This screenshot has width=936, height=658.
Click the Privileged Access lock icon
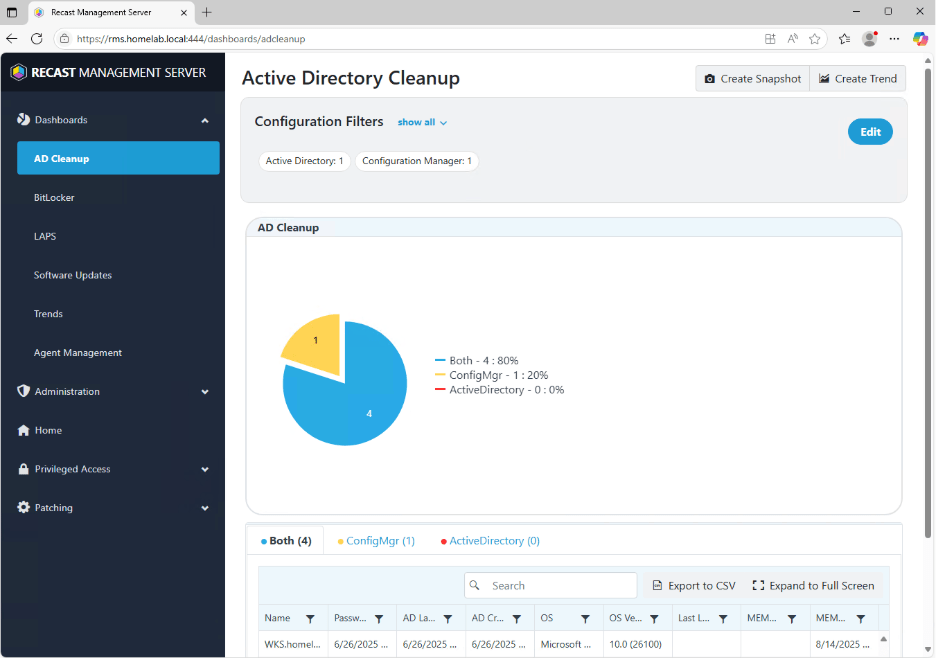pos(22,468)
